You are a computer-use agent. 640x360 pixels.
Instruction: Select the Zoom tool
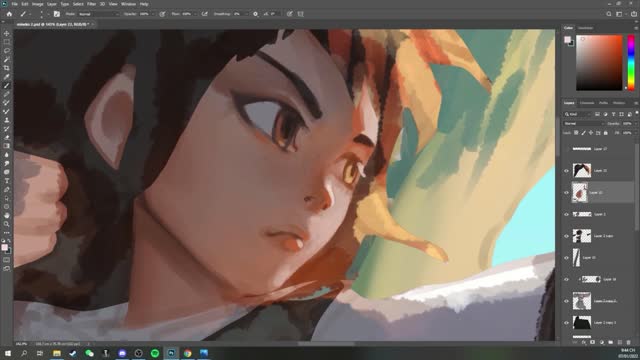[7, 224]
